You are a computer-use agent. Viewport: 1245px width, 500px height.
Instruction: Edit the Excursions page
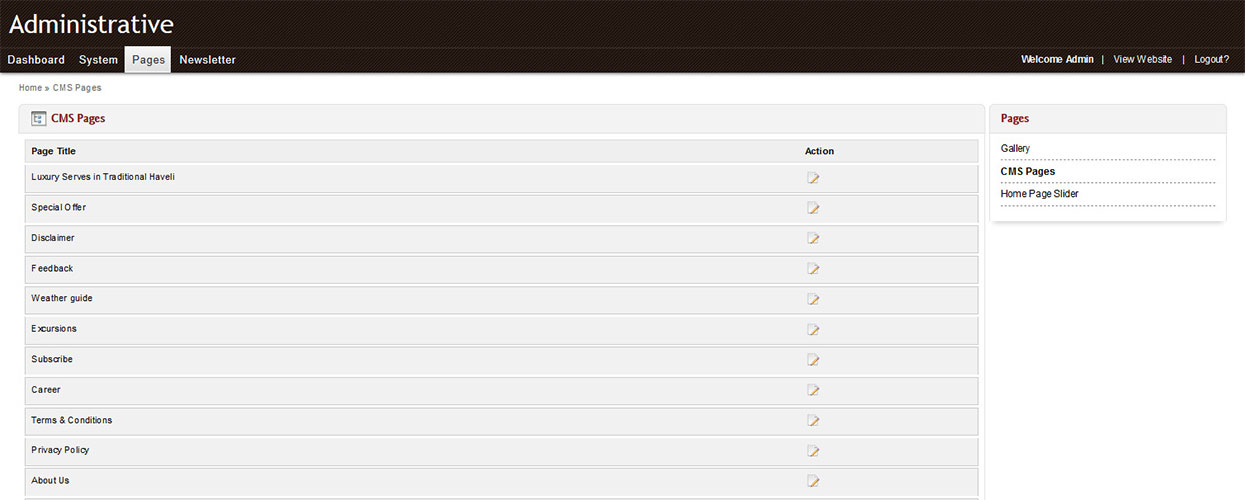pos(814,329)
